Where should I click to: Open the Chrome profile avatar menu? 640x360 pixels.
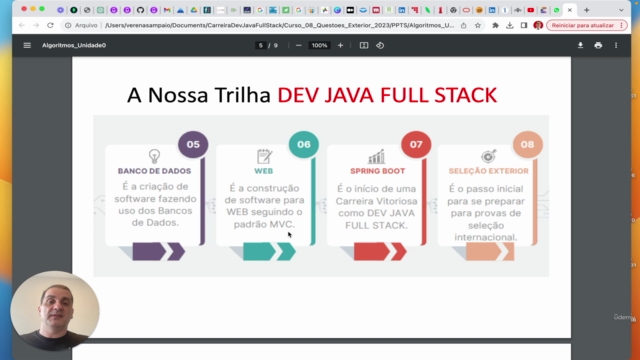click(538, 25)
